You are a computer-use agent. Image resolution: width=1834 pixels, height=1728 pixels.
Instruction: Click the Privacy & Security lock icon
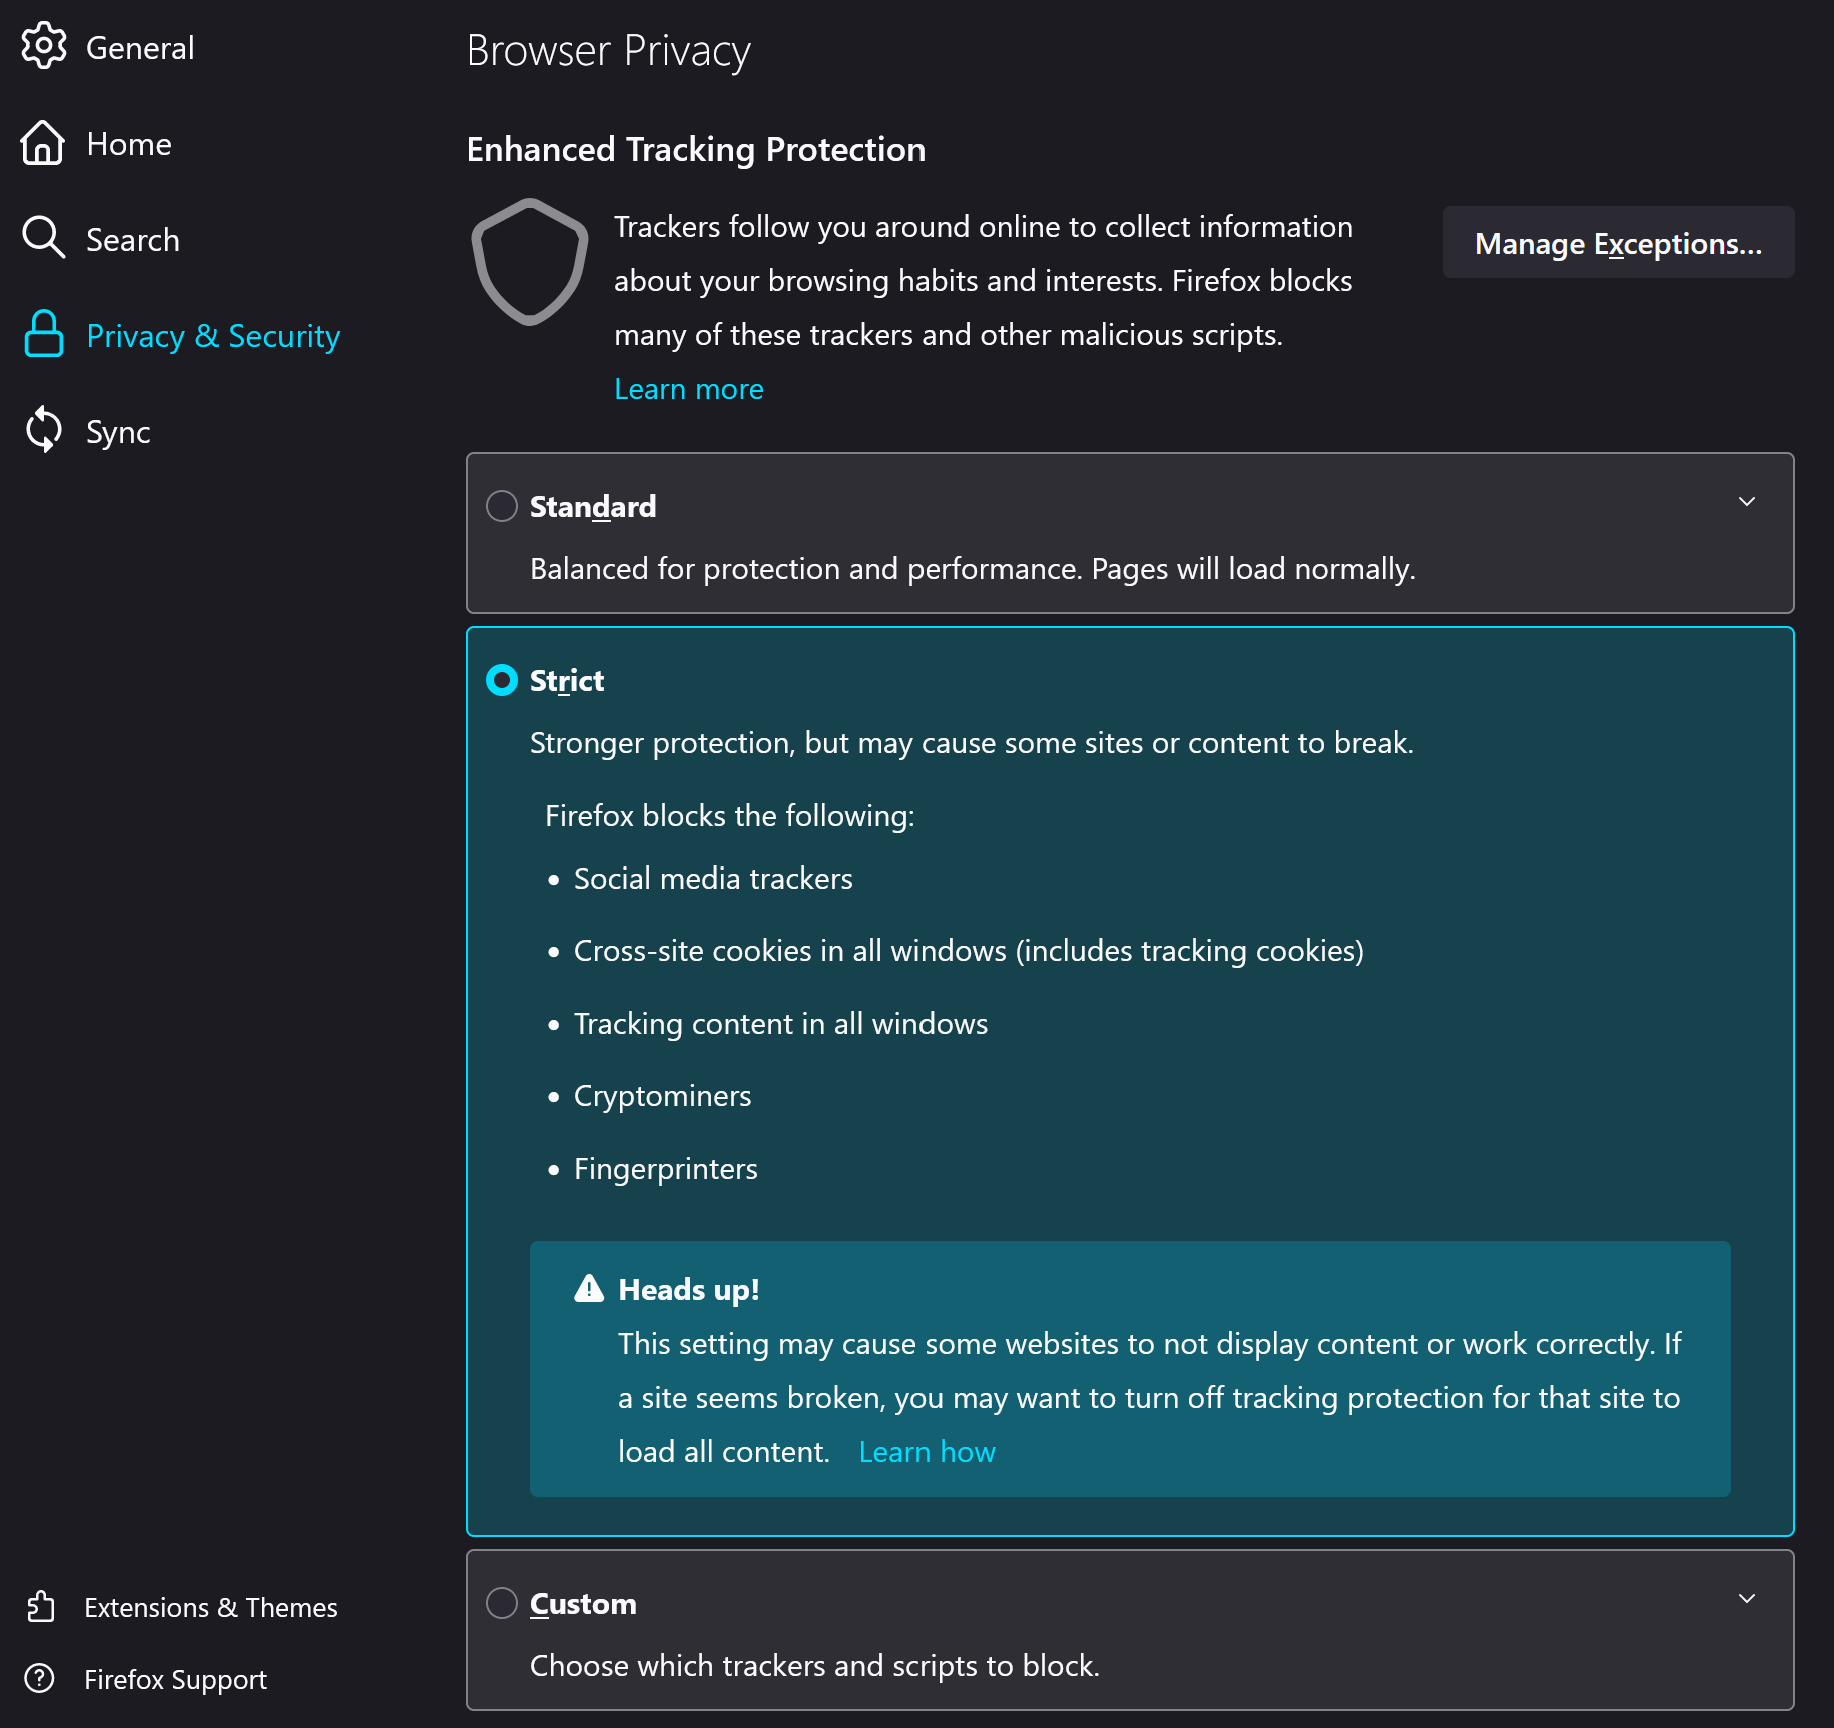coord(44,334)
